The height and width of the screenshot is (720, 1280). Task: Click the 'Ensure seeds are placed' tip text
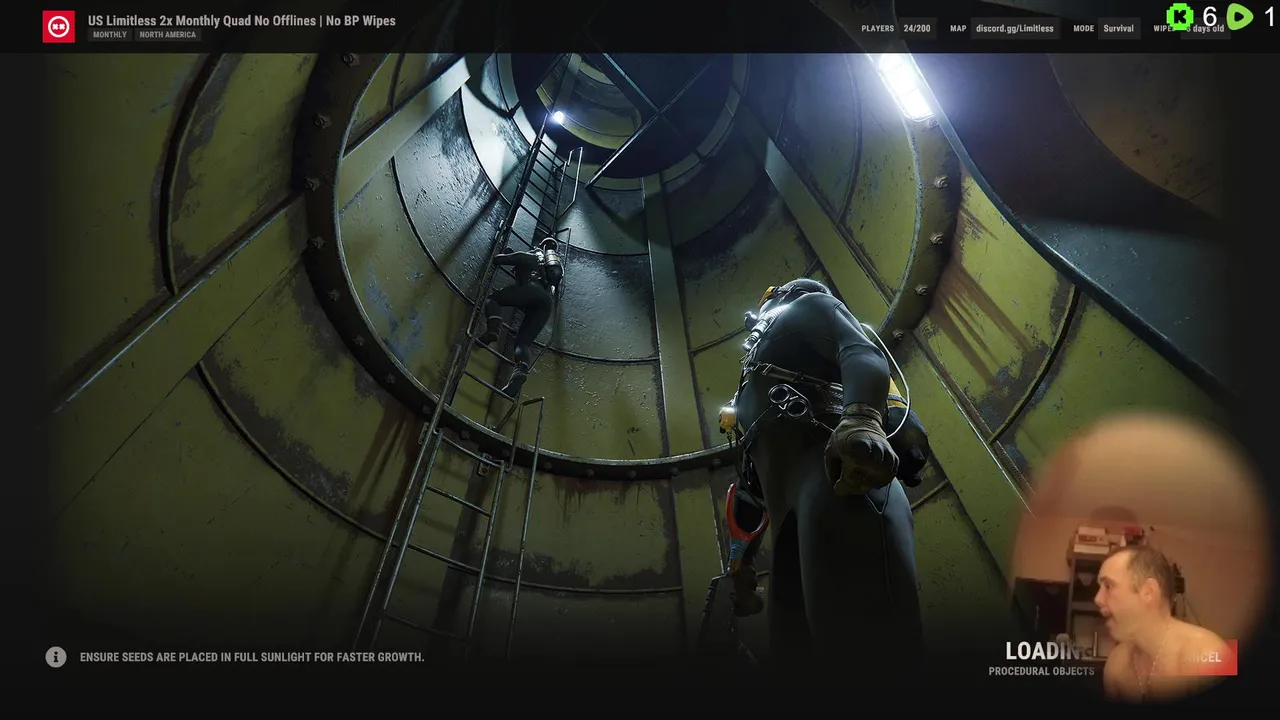tap(252, 657)
